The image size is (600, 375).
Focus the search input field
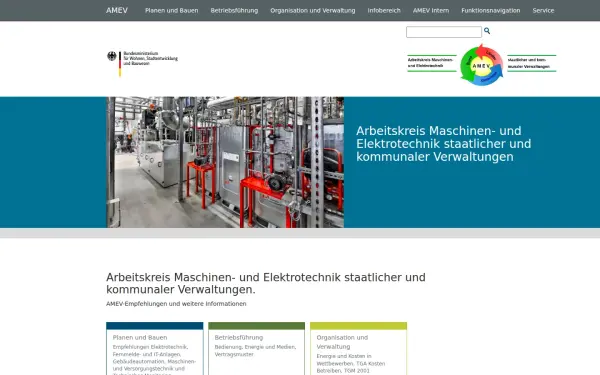[444, 32]
